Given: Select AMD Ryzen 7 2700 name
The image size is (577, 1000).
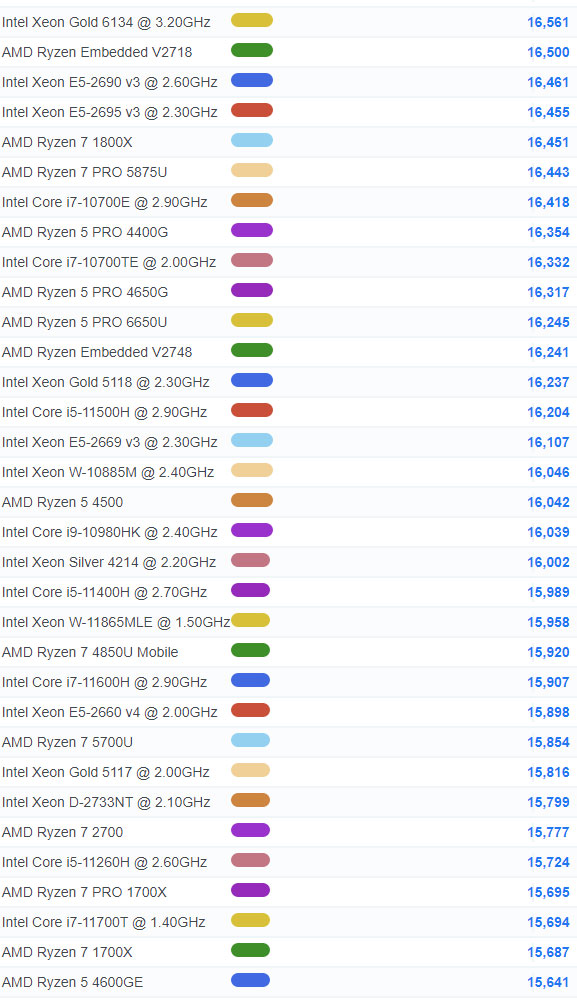Looking at the screenshot, I should point(62,832).
